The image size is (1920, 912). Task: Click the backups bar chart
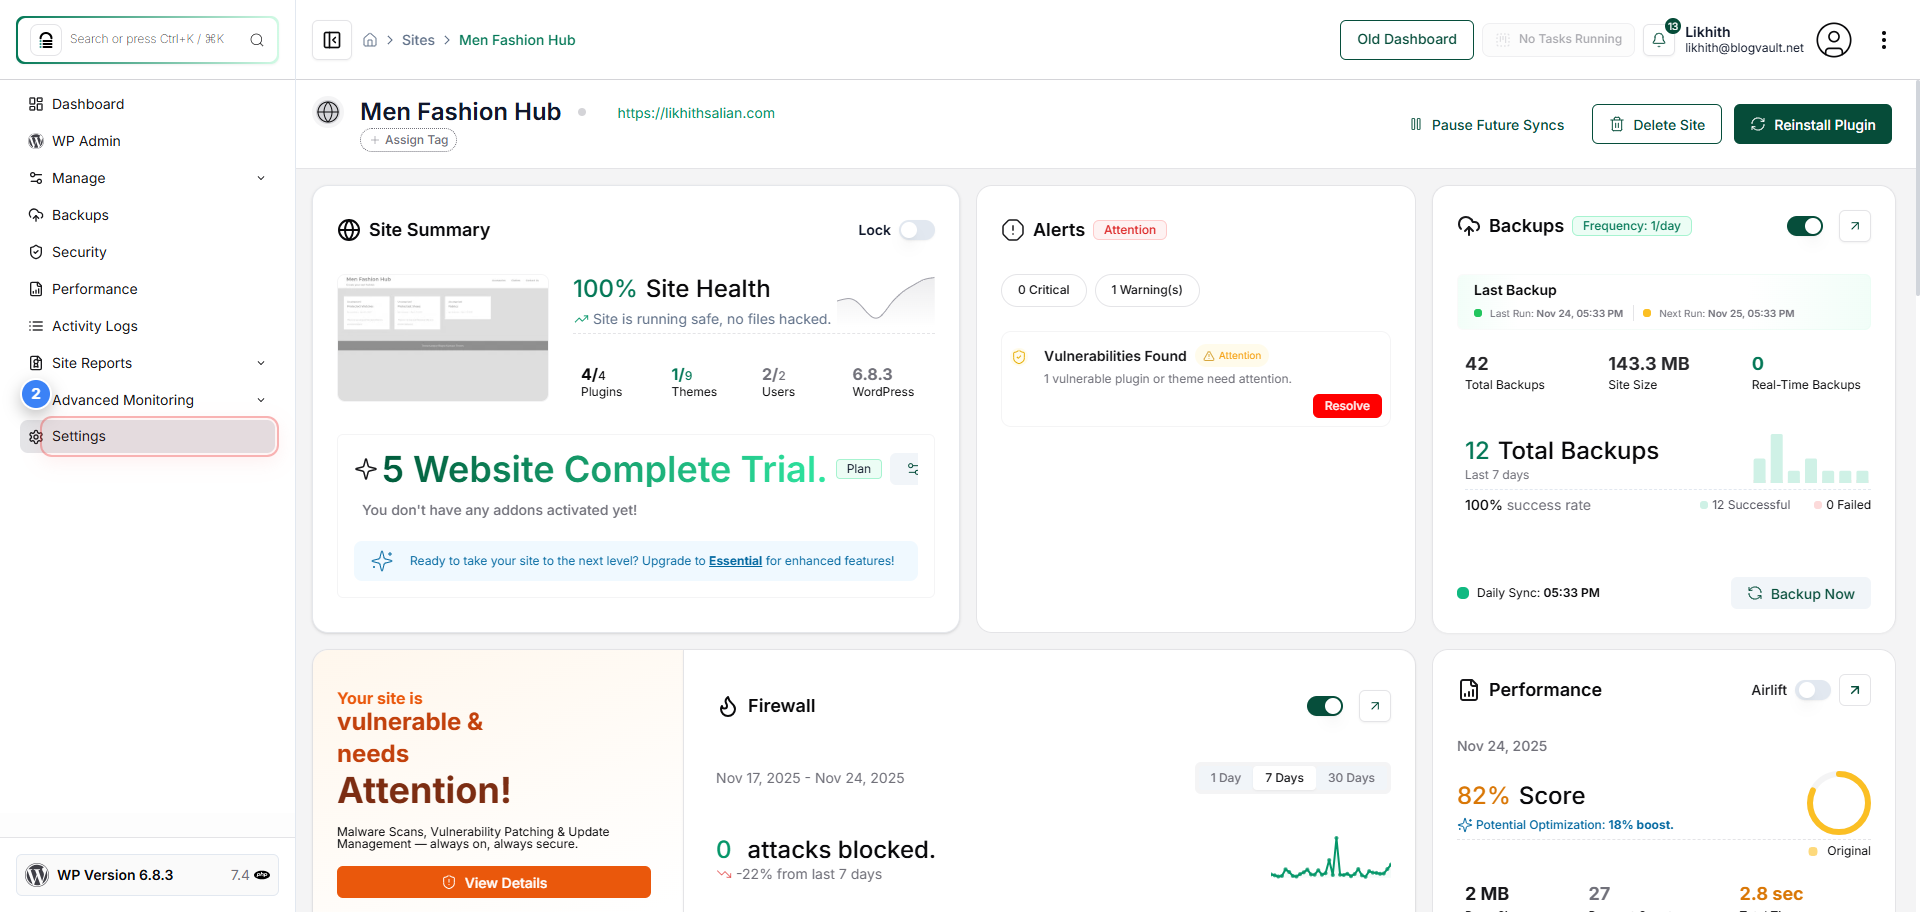click(1811, 458)
